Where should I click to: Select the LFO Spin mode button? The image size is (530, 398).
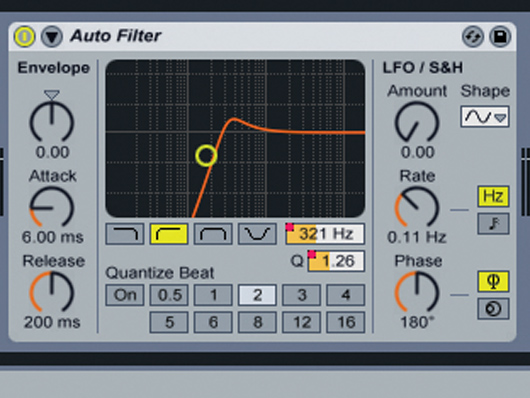493,309
